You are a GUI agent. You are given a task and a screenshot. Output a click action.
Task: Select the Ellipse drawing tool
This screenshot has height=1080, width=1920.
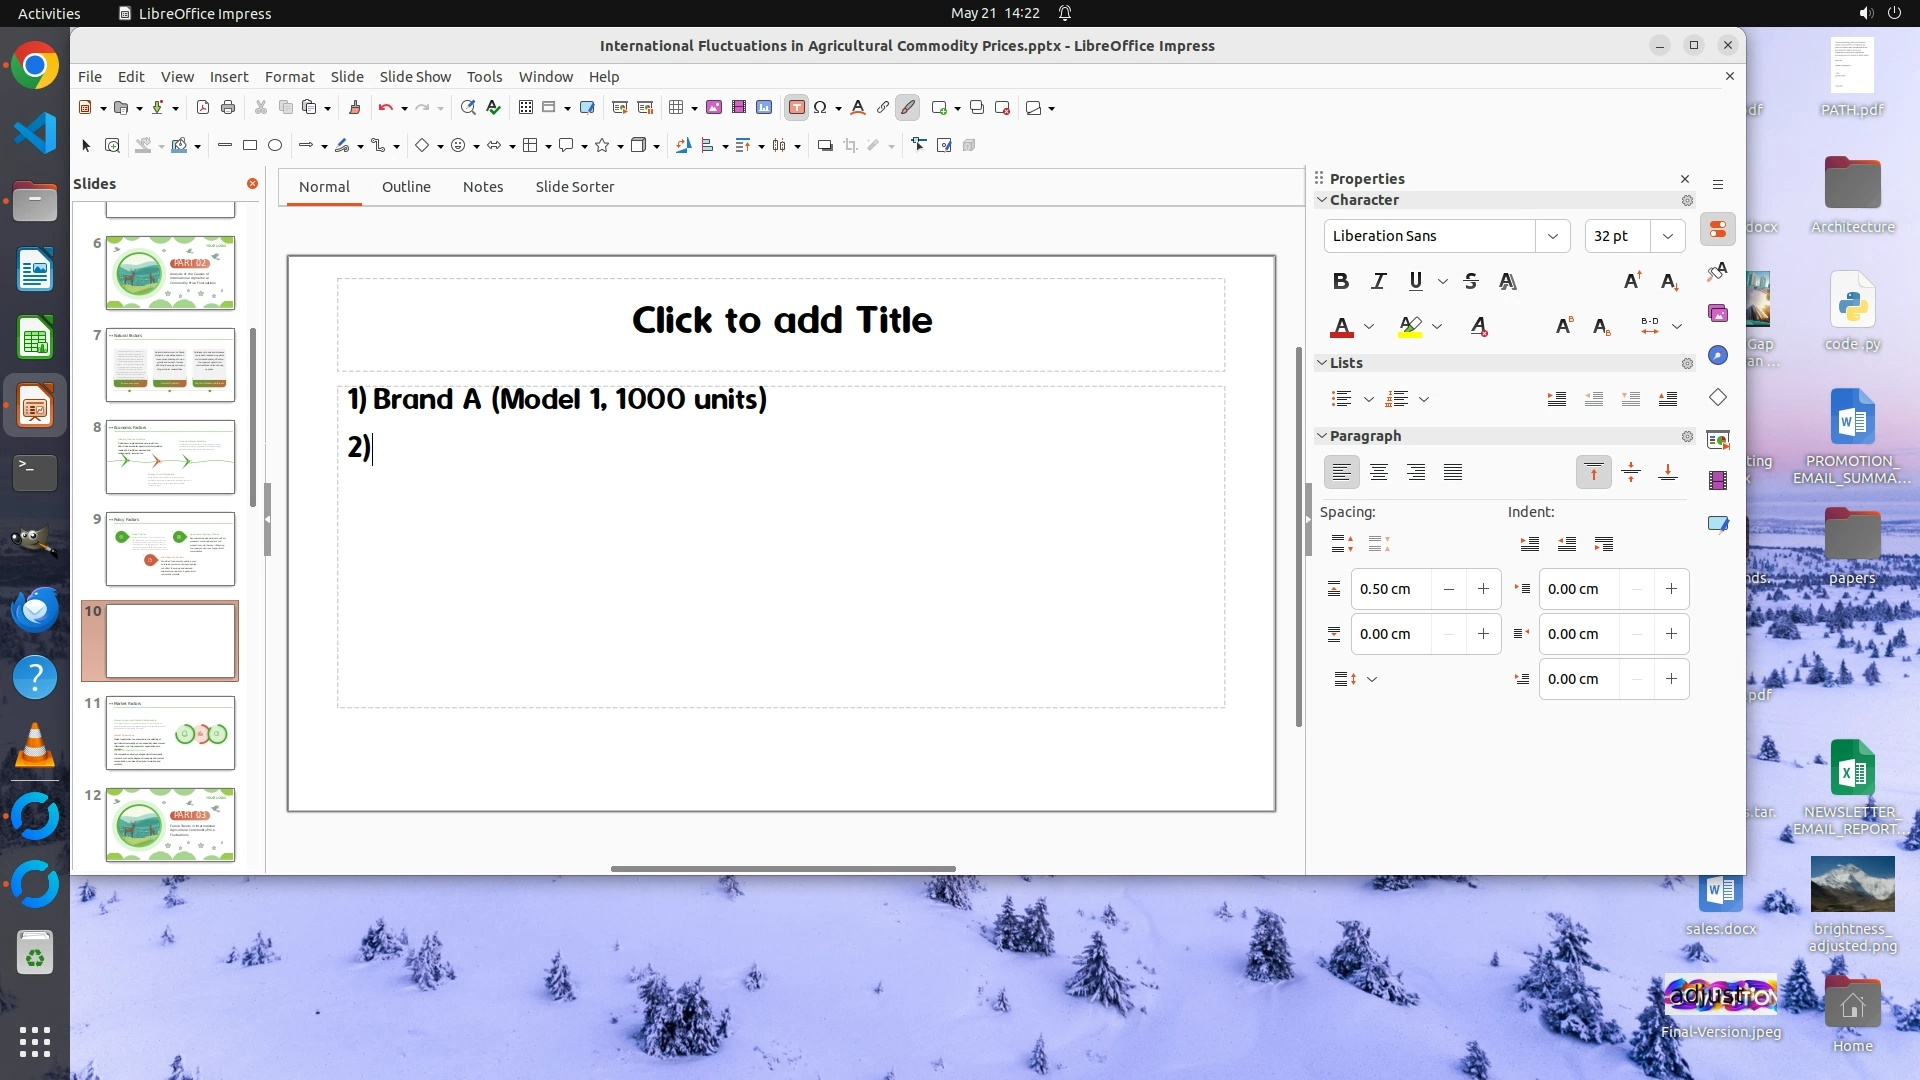[275, 146]
